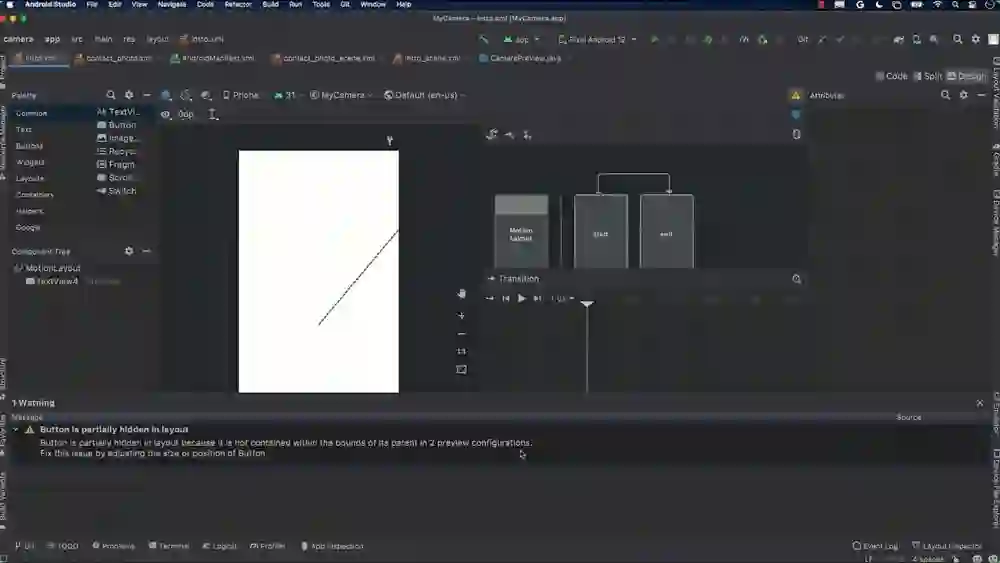Open the Default (en-us) locale dropdown
1000x563 pixels.
[x=420, y=95]
